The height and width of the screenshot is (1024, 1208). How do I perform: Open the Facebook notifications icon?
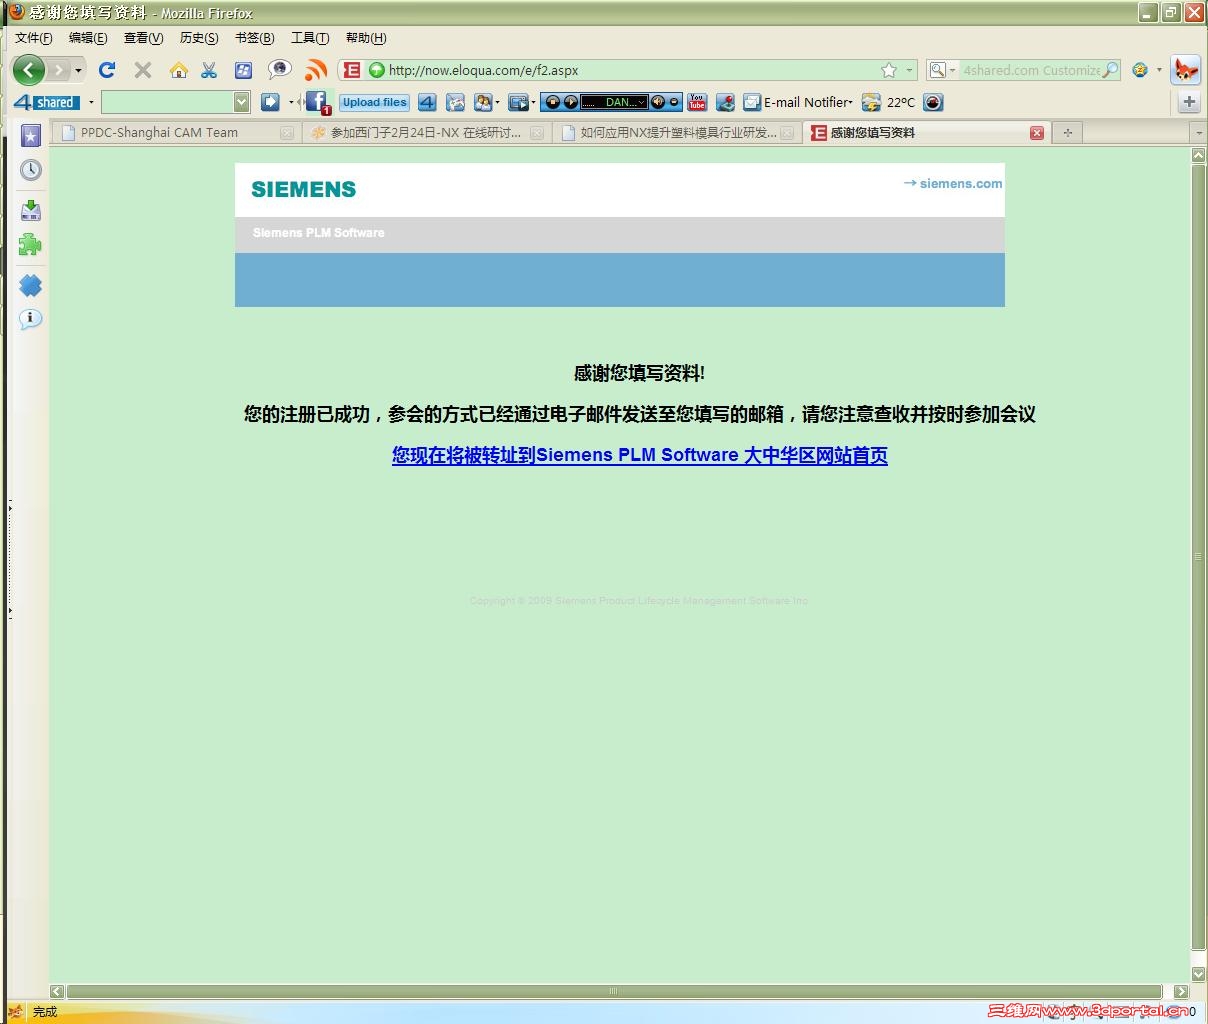click(317, 102)
